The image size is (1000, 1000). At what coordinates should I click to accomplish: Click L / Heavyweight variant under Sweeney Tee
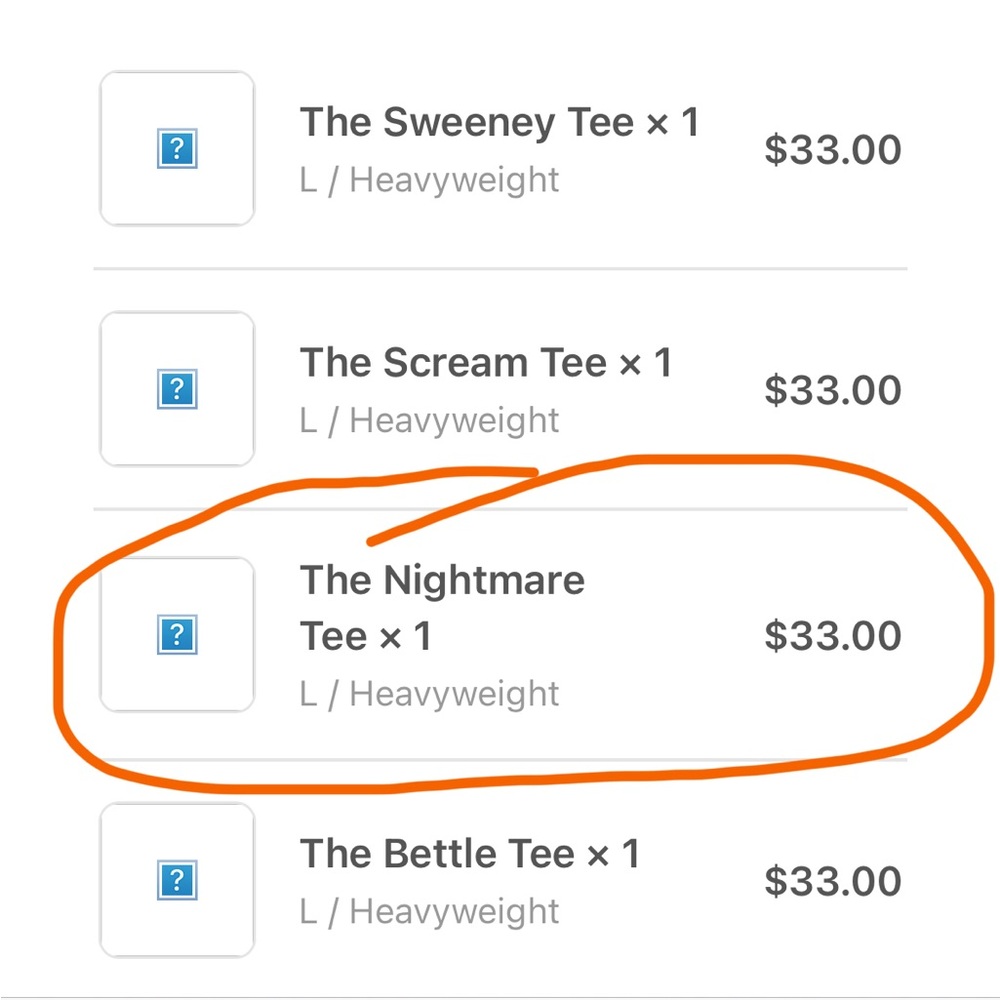point(429,180)
